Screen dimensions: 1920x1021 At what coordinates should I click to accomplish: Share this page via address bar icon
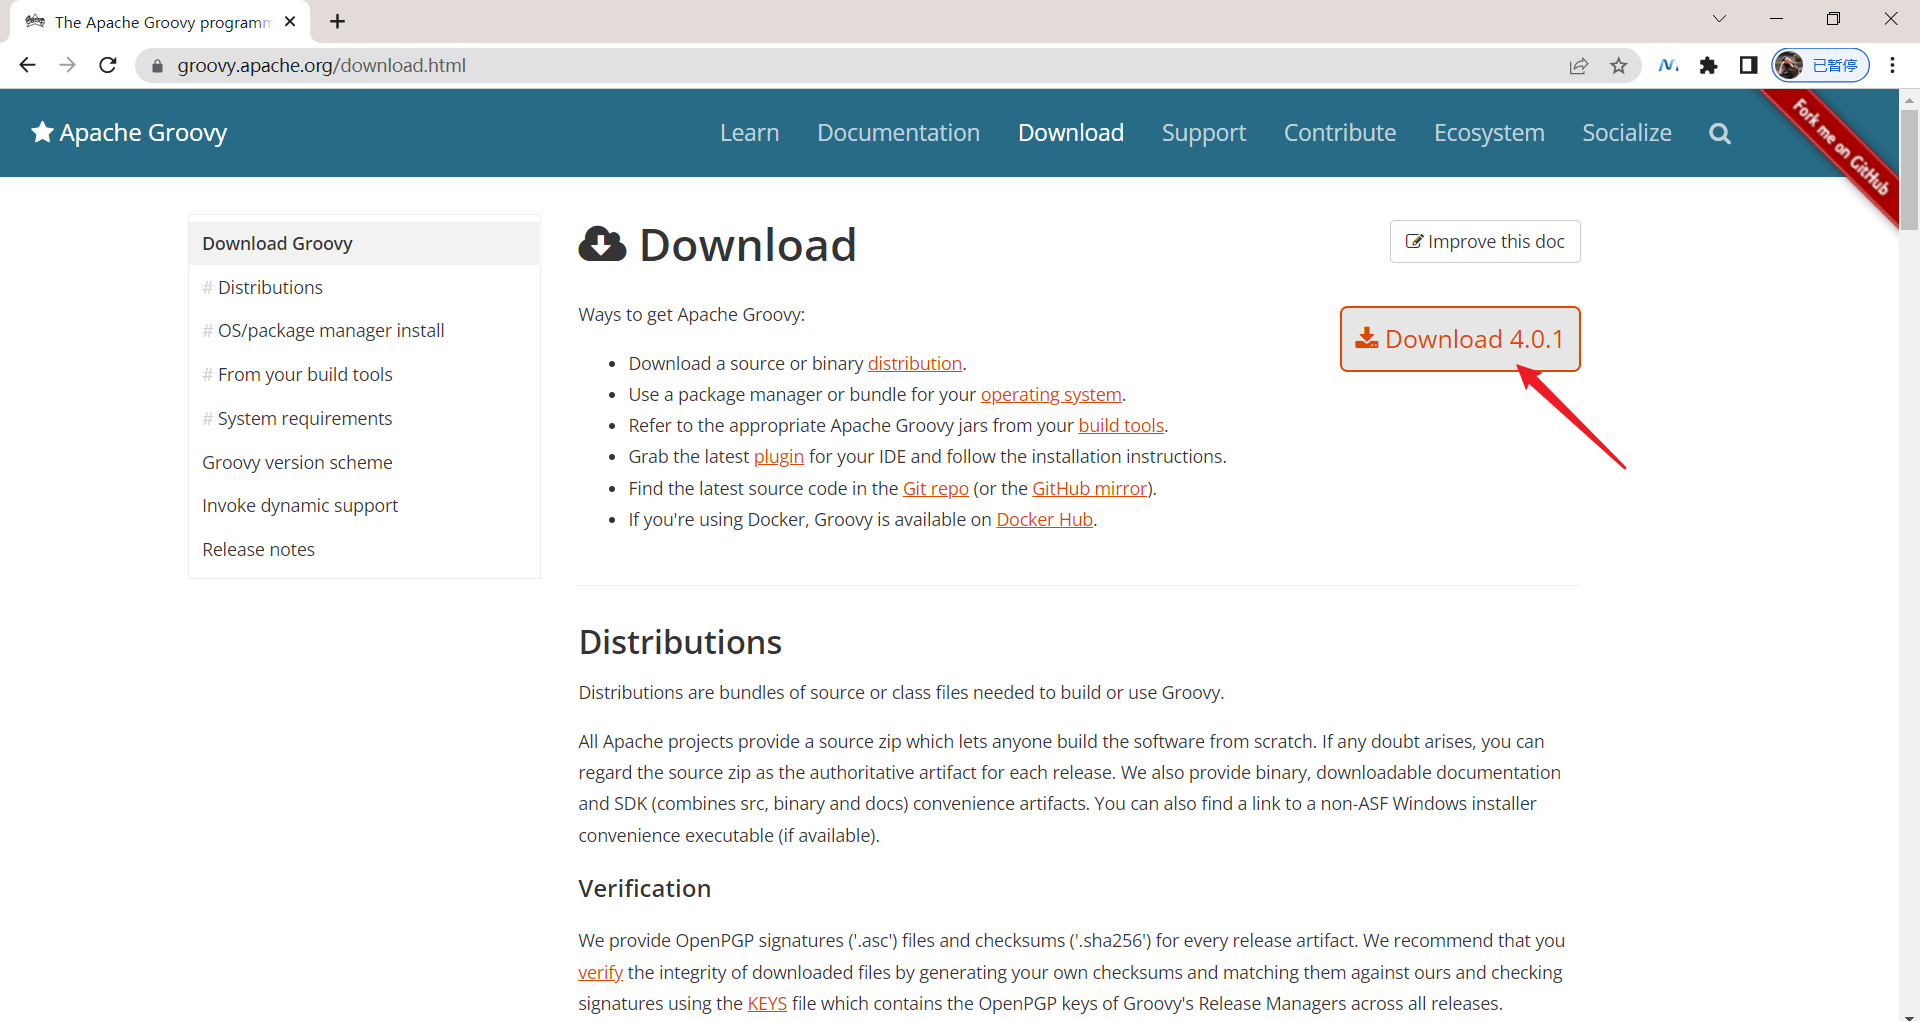[1579, 66]
